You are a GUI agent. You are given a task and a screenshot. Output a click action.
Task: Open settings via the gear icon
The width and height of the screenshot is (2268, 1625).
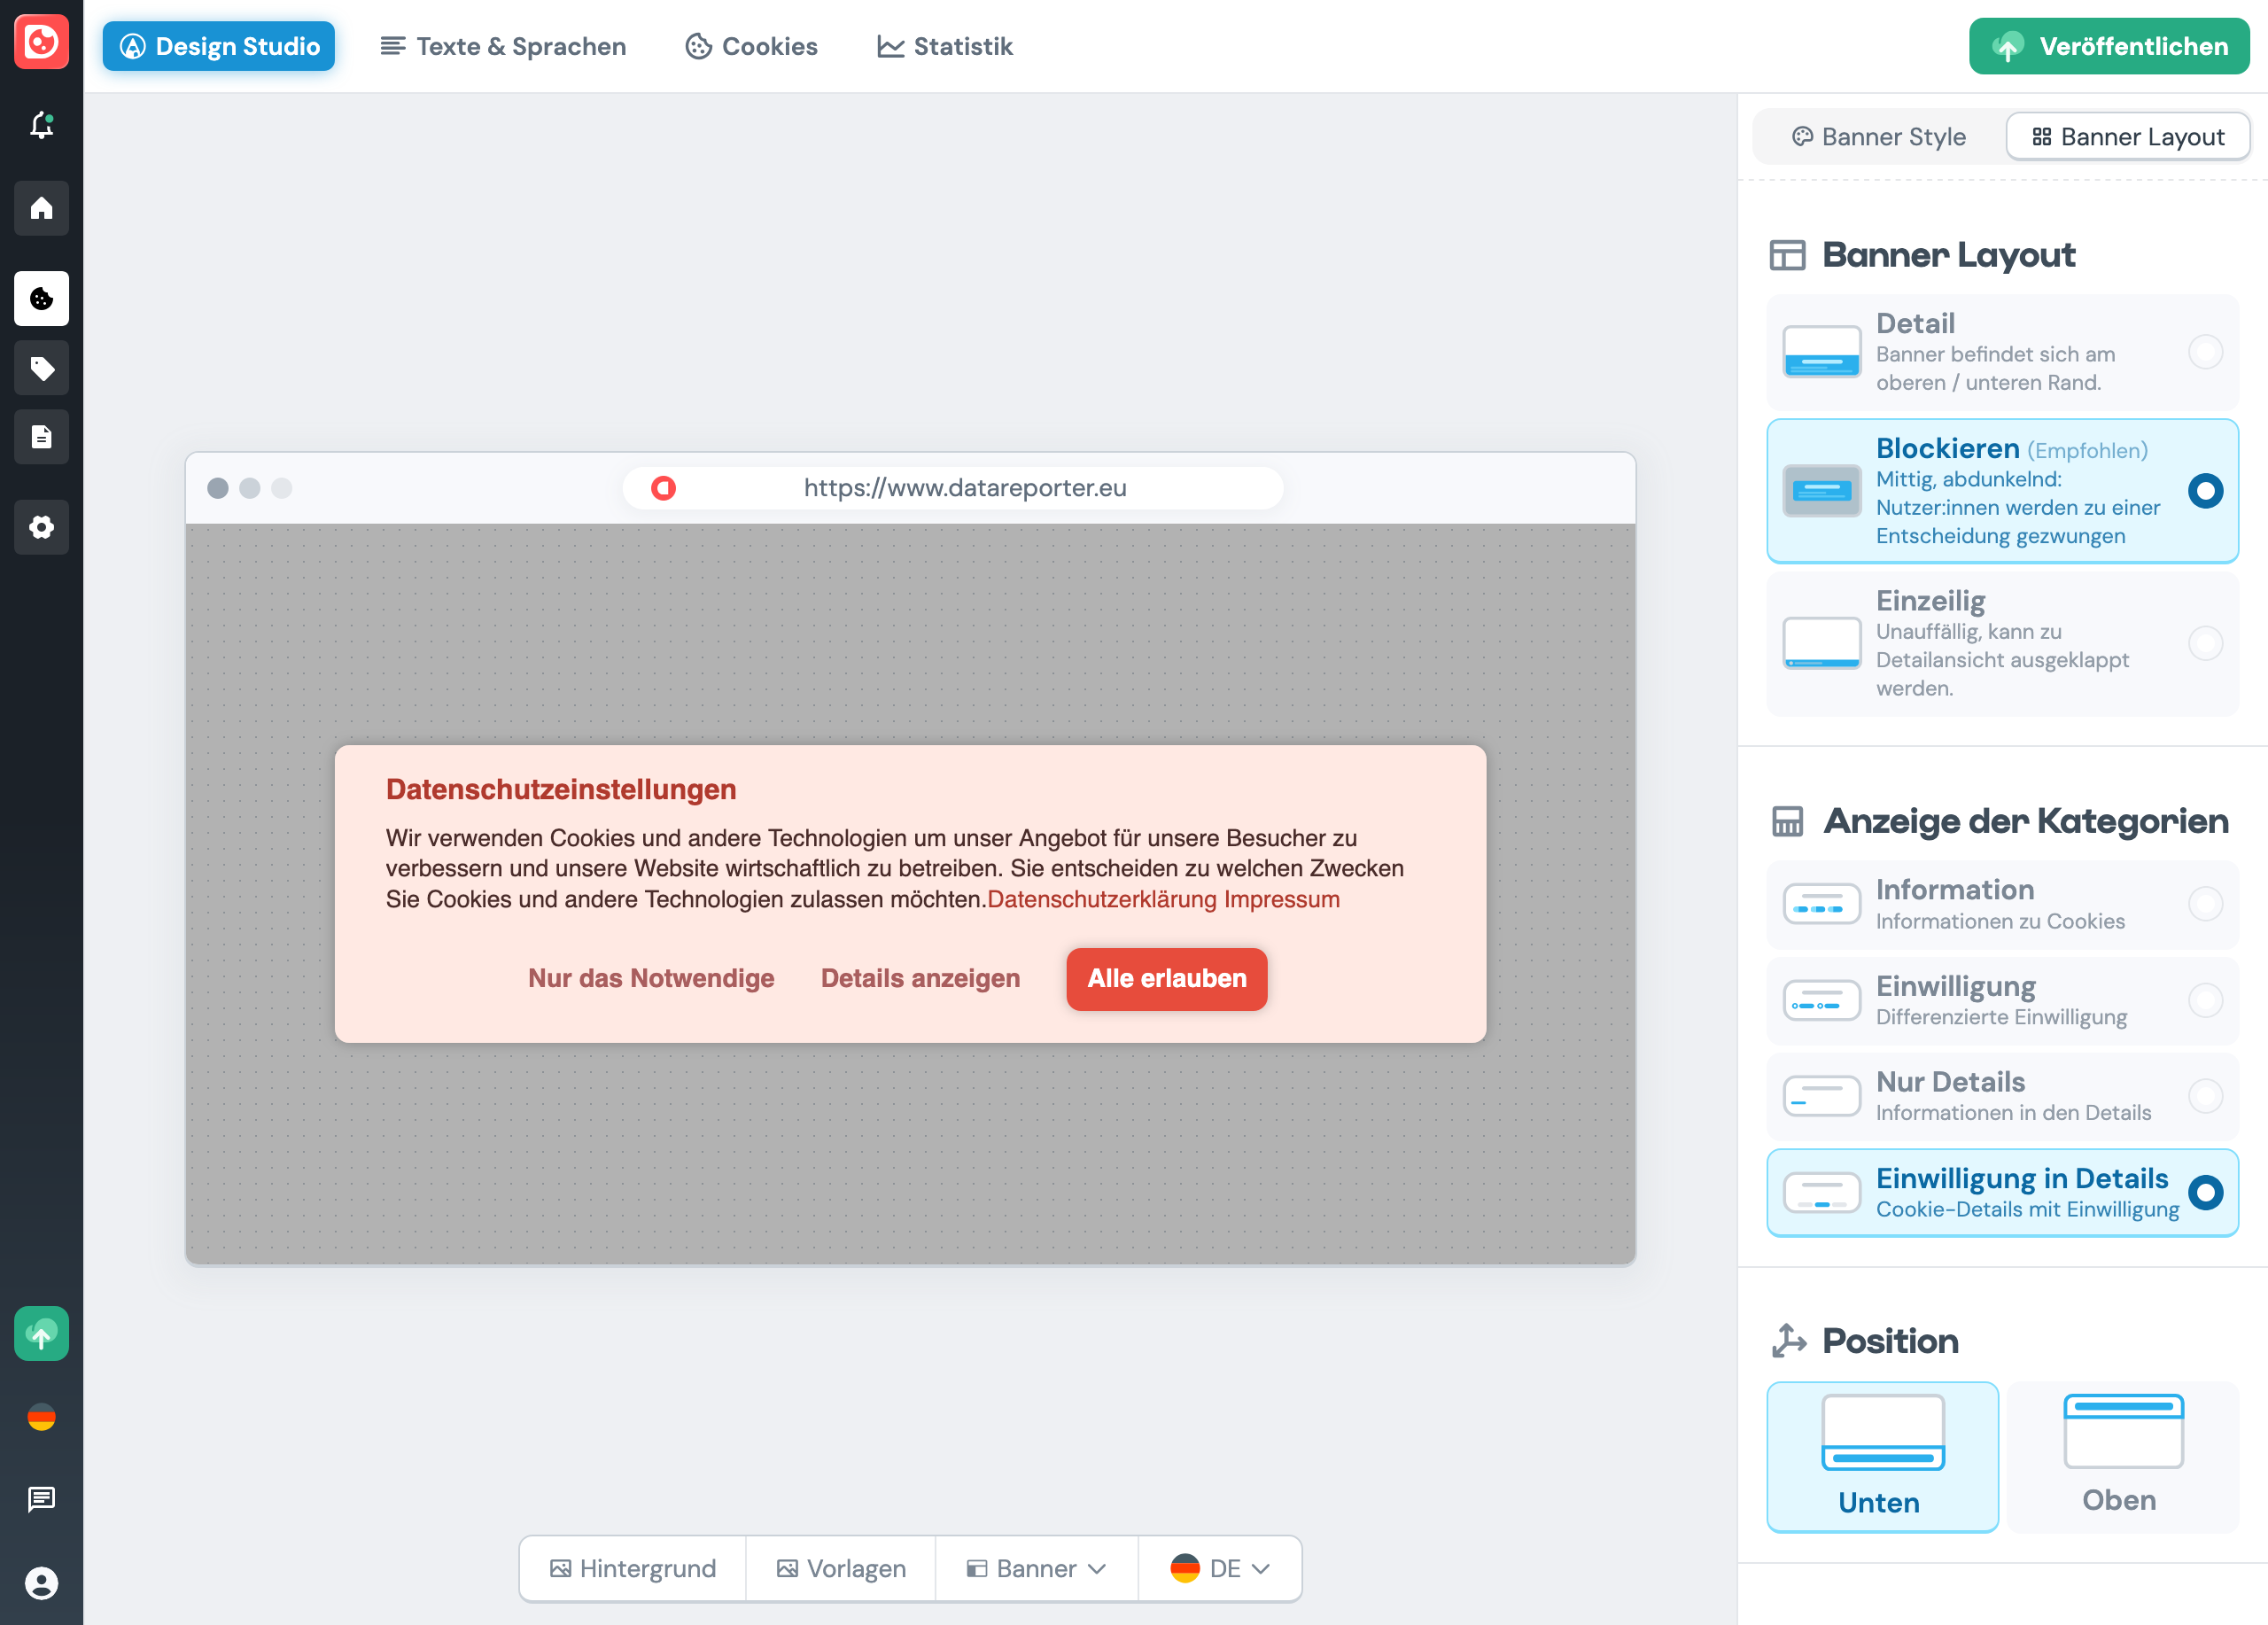41,527
